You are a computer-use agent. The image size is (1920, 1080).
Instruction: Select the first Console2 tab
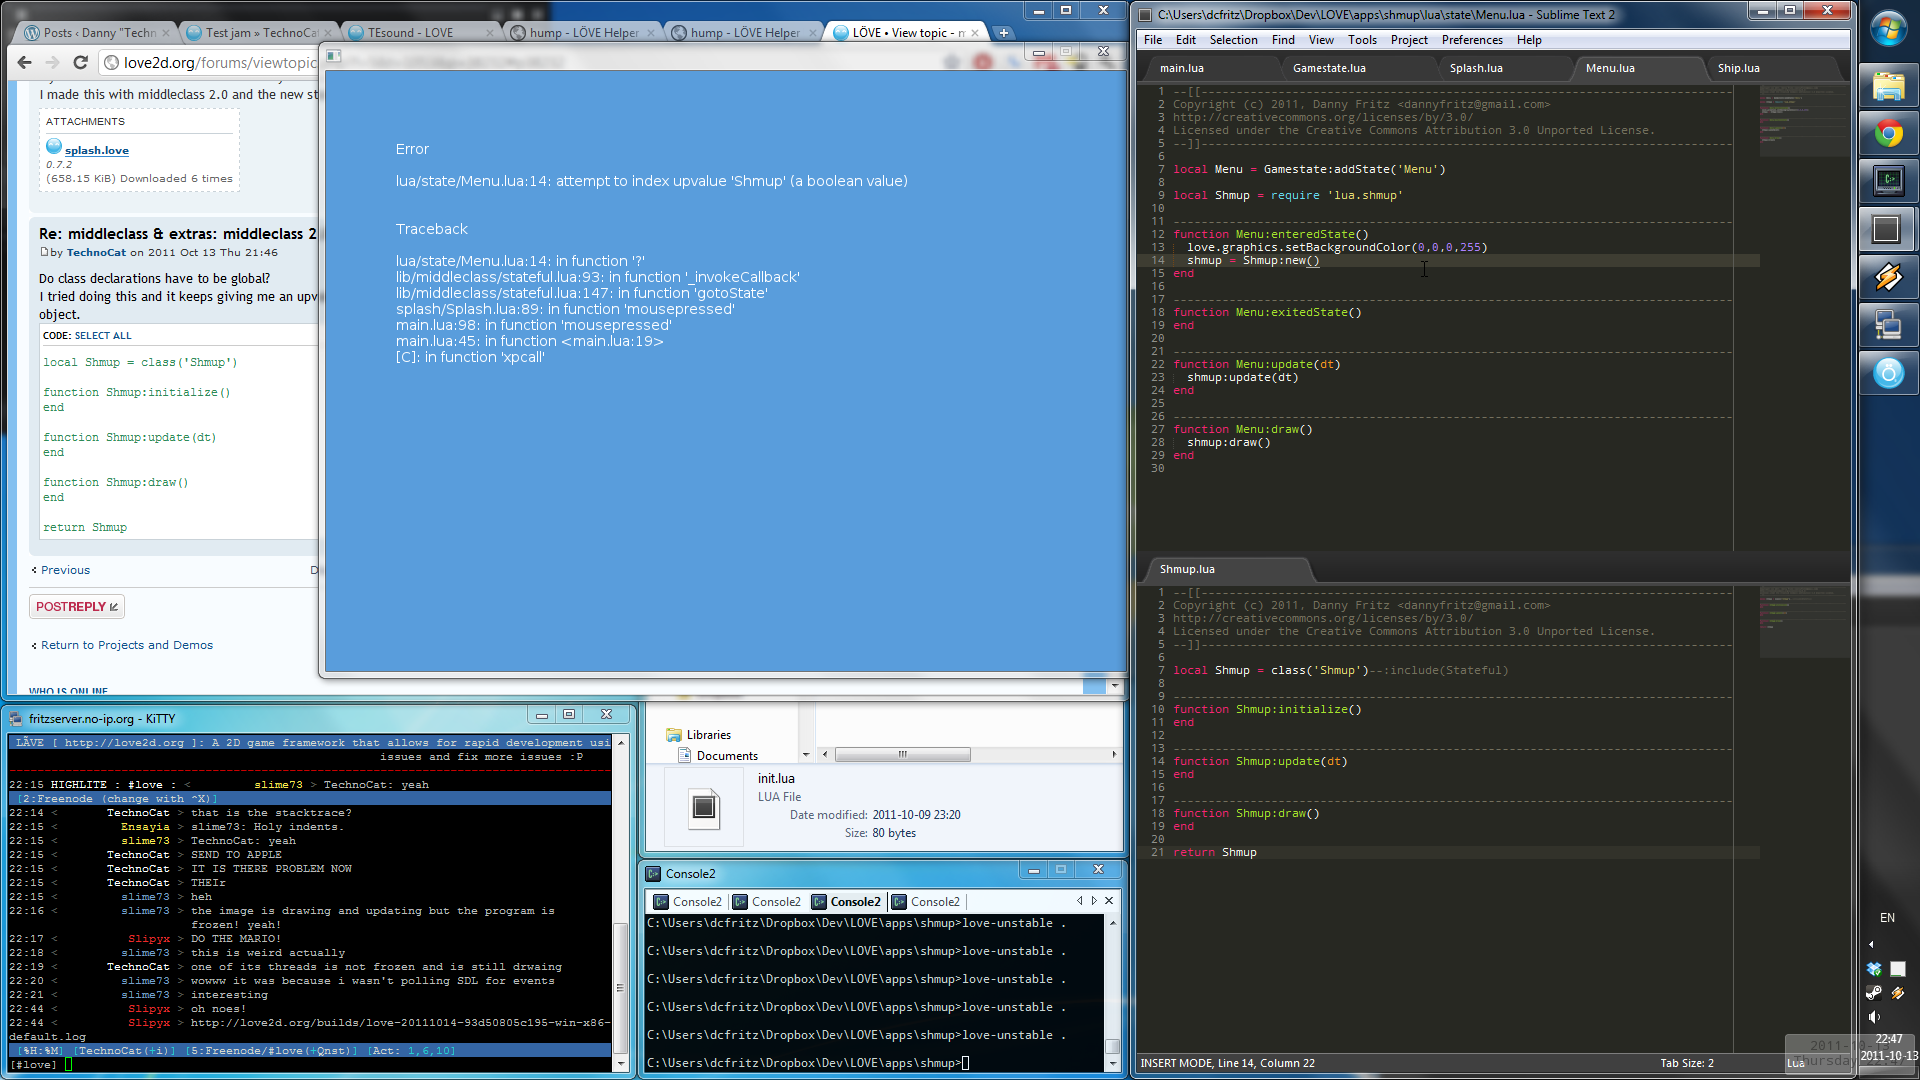click(x=688, y=902)
